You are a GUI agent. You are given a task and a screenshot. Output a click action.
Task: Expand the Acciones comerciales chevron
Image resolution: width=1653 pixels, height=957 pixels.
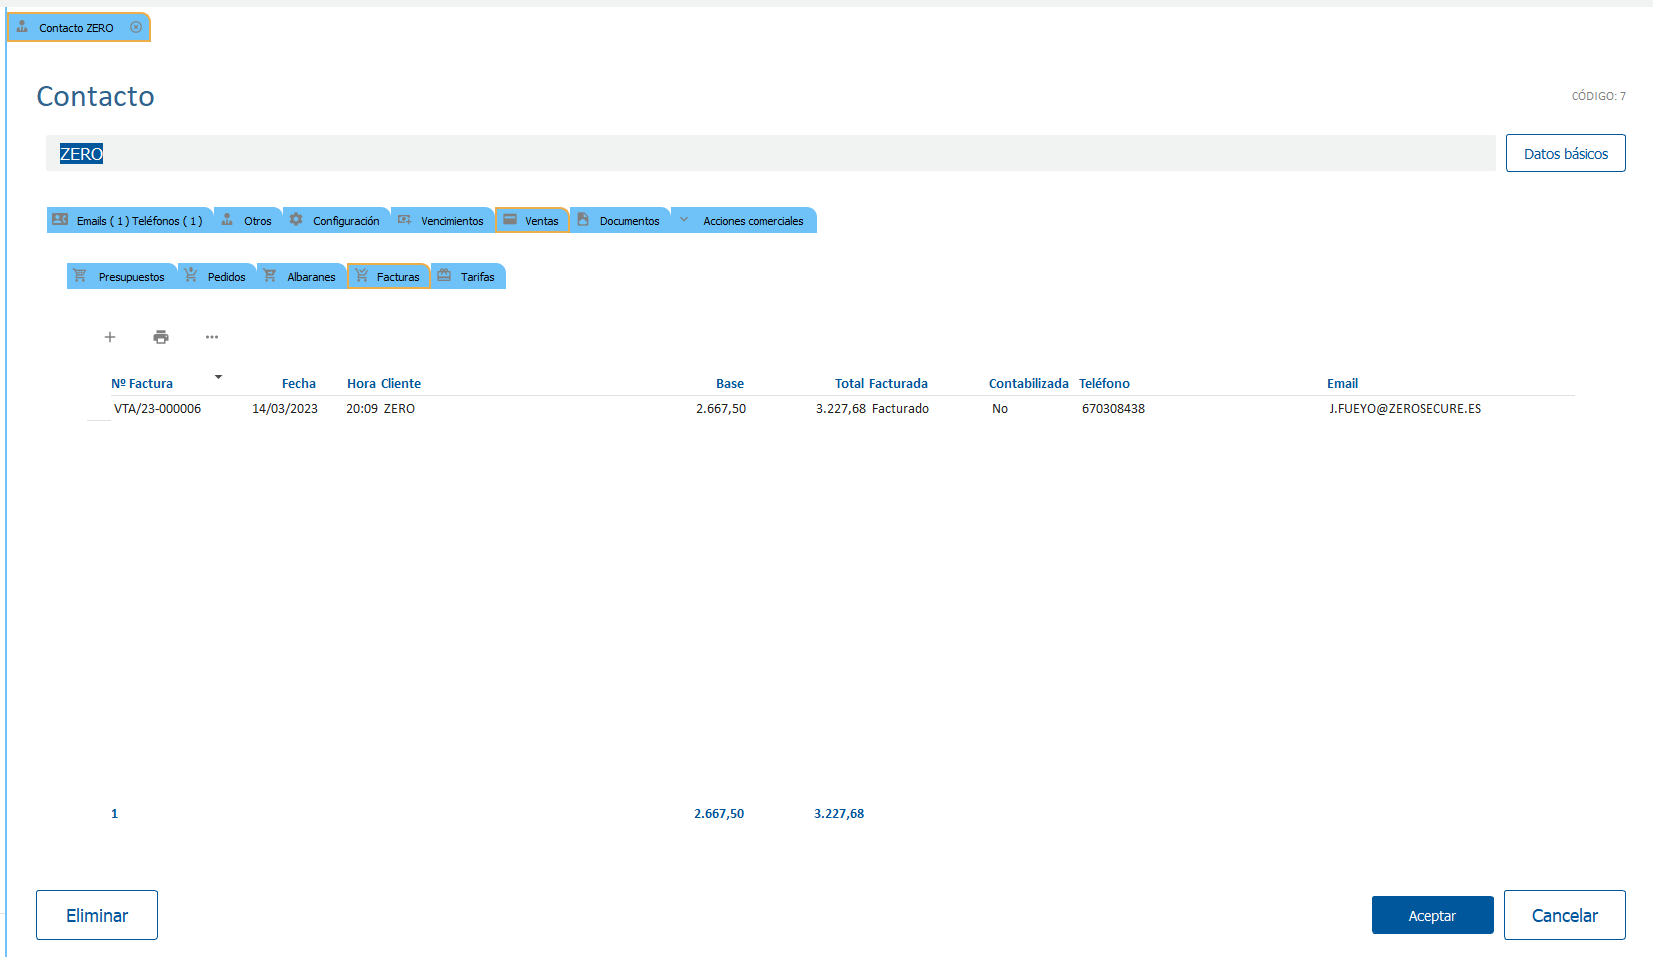[684, 220]
